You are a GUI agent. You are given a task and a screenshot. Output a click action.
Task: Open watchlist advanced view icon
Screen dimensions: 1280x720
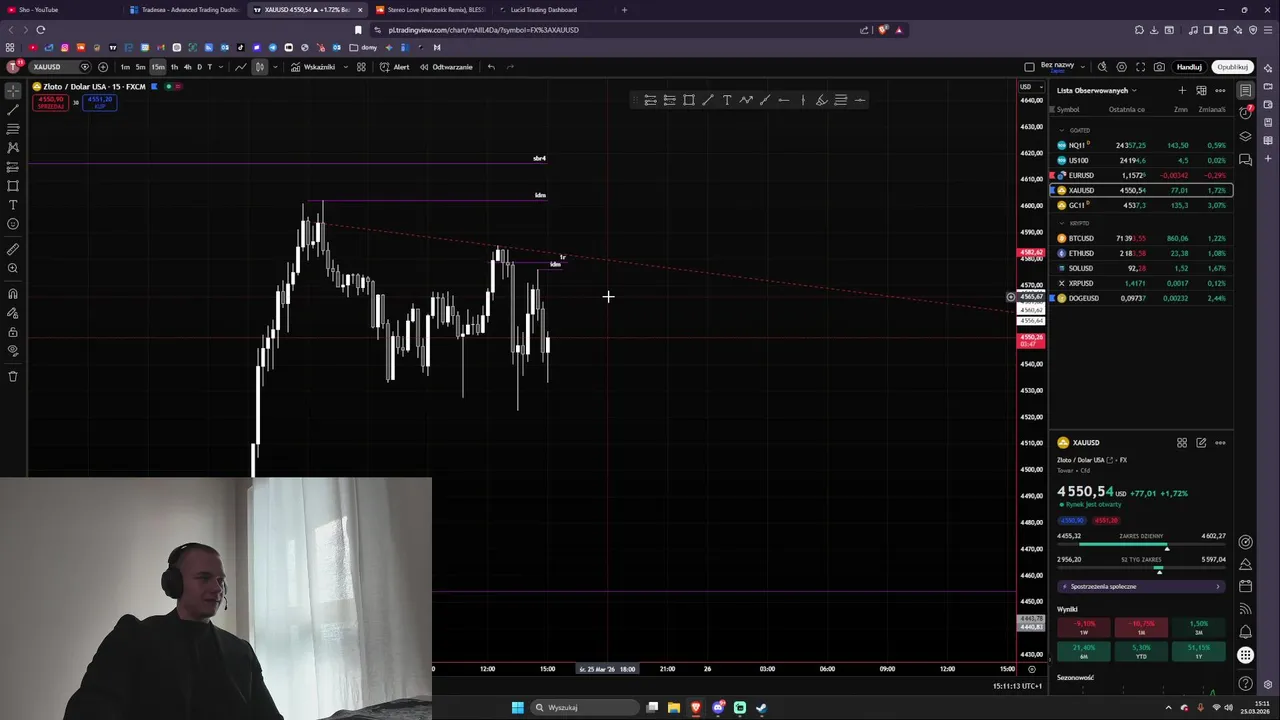click(x=1201, y=90)
